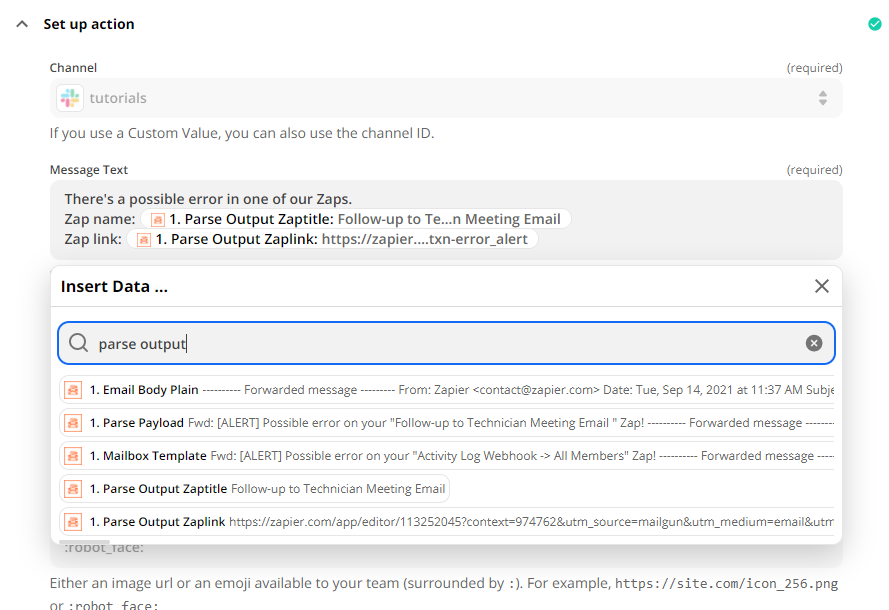Click the channel ID help text
This screenshot has width=889, height=610.
pyautogui.click(x=242, y=133)
